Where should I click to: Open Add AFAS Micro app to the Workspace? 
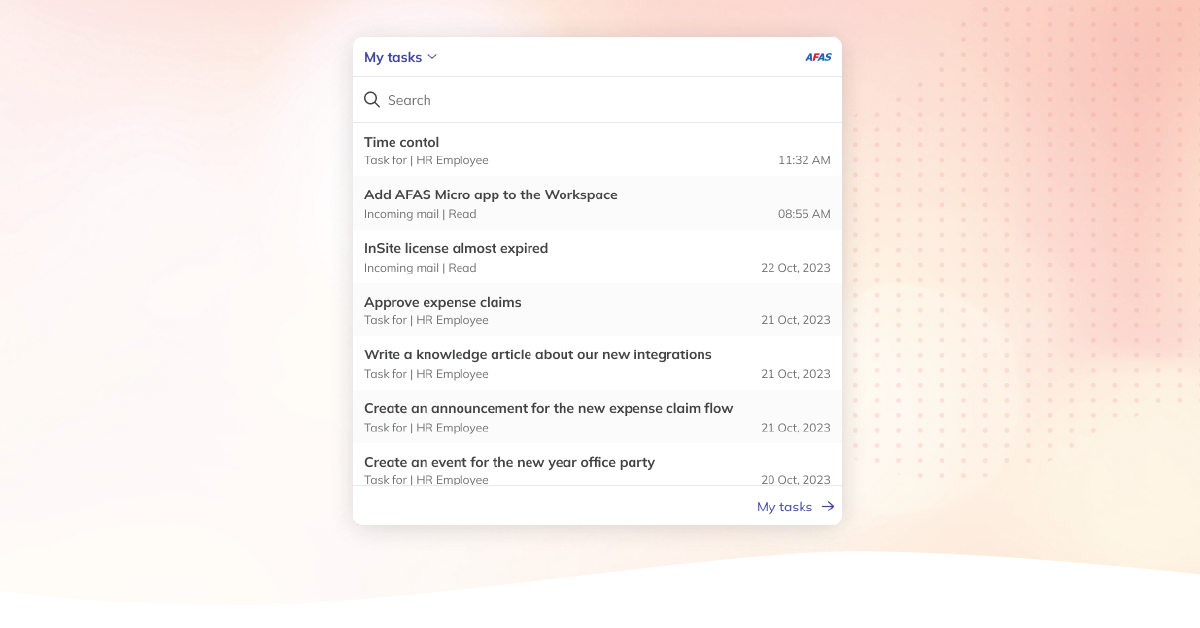point(491,195)
